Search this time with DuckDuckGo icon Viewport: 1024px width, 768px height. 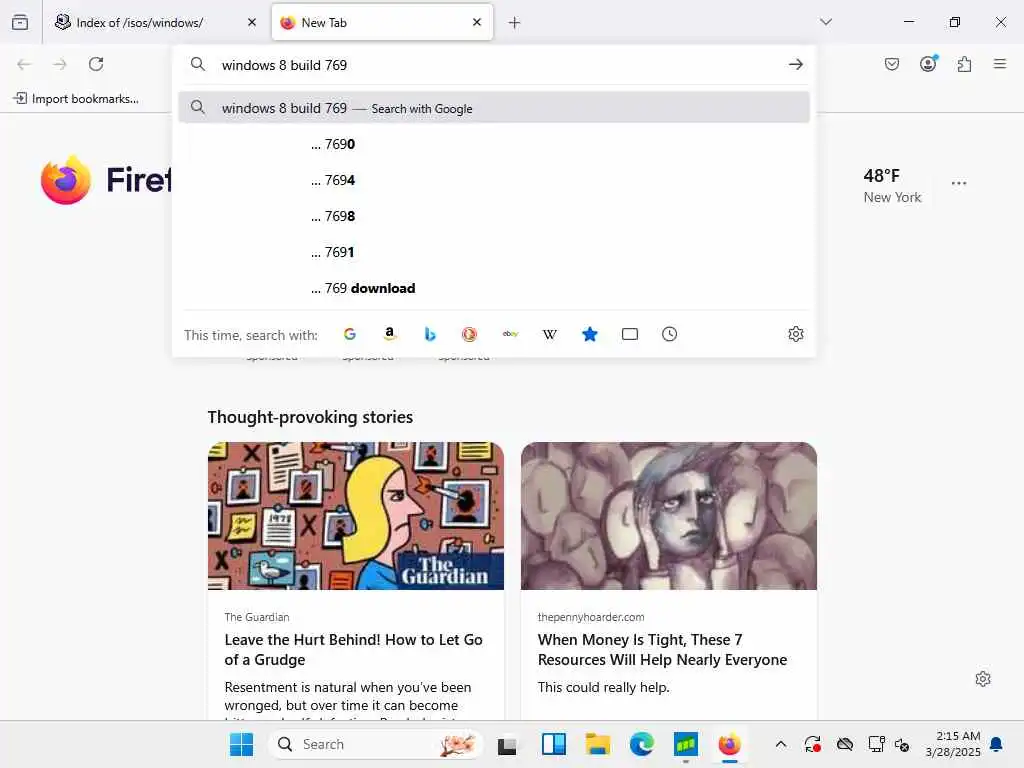pos(470,334)
